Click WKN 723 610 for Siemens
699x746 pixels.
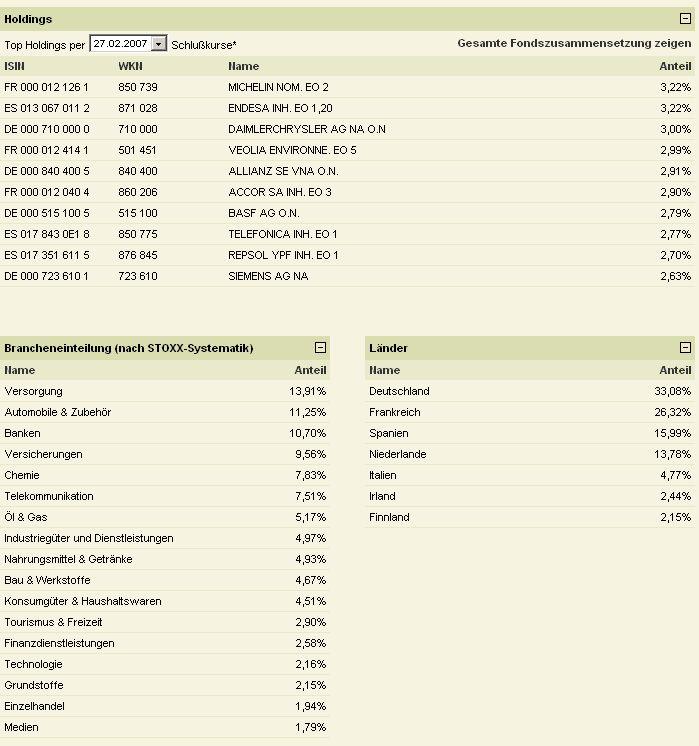coord(137,276)
